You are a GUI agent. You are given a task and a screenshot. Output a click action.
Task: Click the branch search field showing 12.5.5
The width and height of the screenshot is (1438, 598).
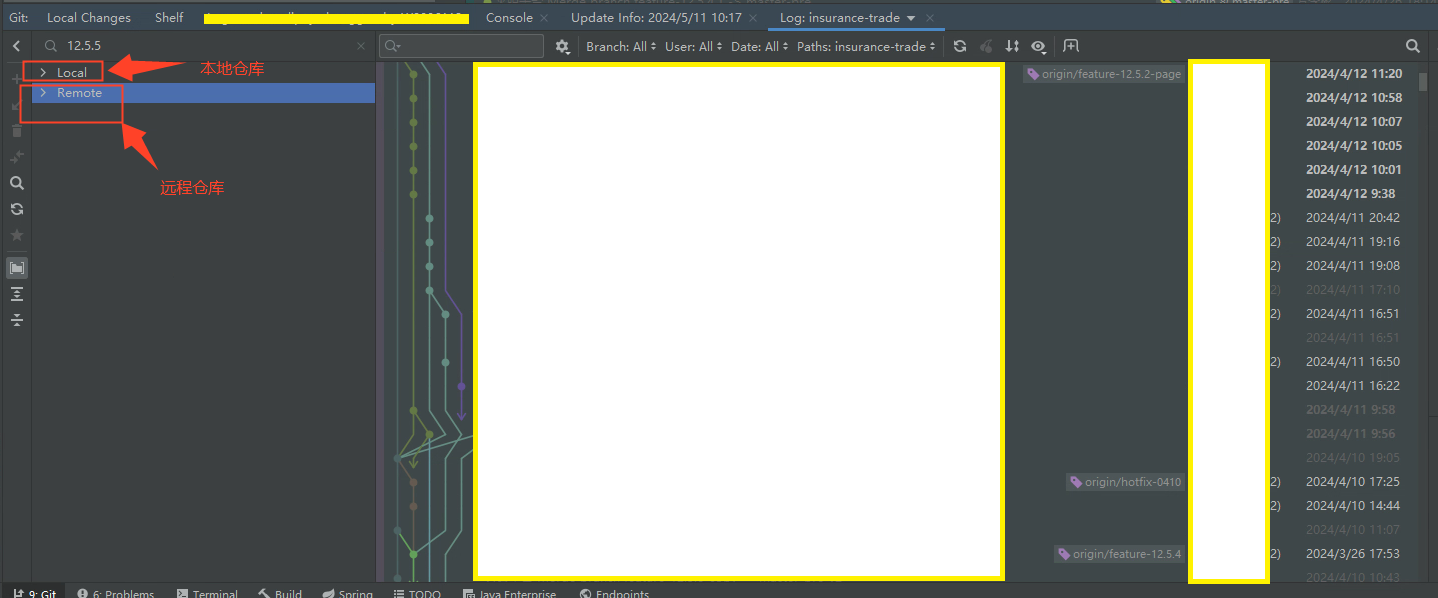click(205, 46)
